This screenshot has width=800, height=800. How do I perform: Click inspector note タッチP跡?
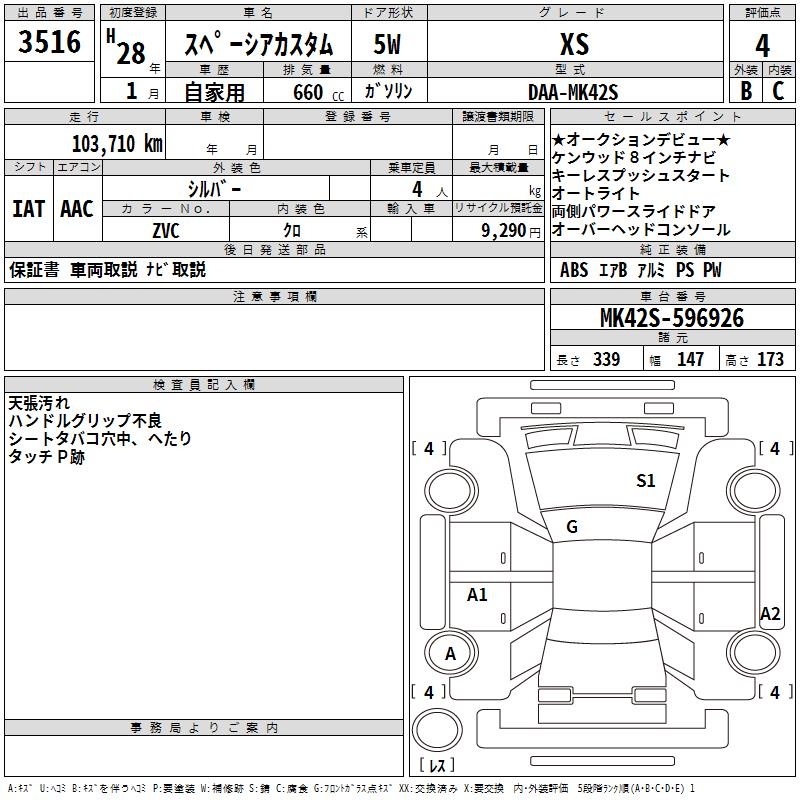click(46, 457)
